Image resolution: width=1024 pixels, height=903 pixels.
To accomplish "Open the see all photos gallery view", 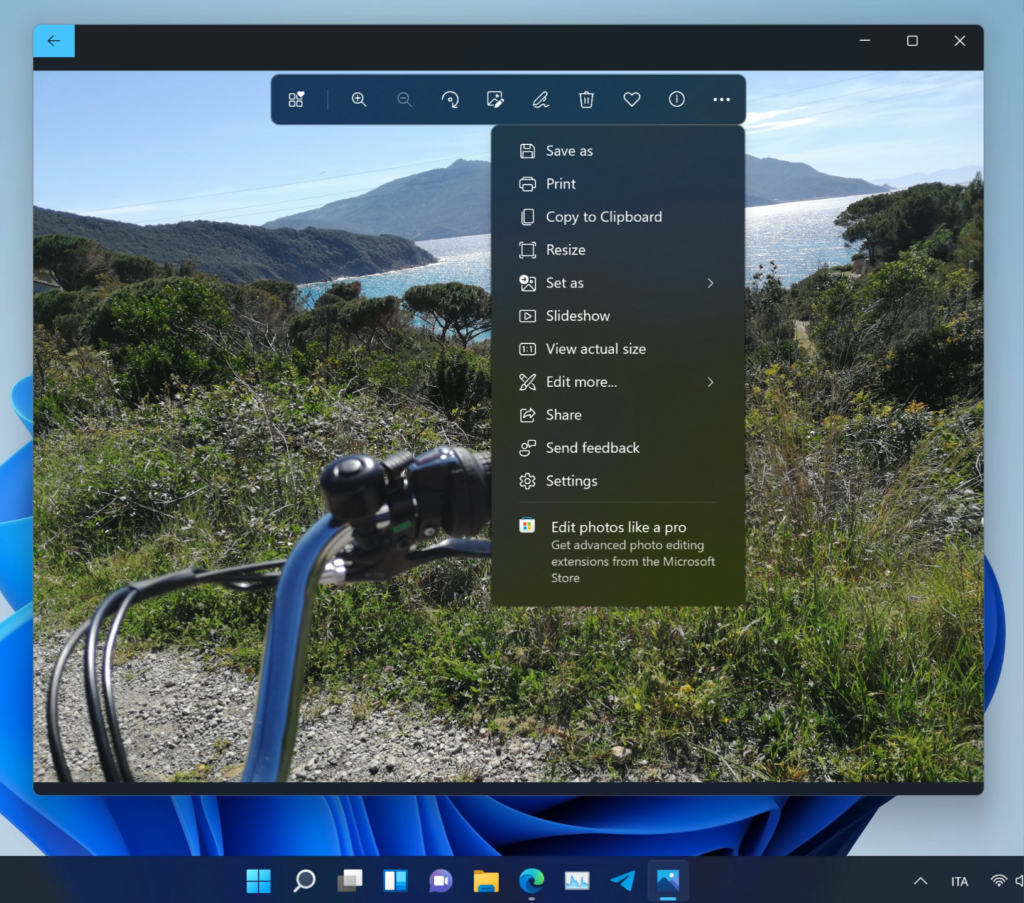I will 296,99.
